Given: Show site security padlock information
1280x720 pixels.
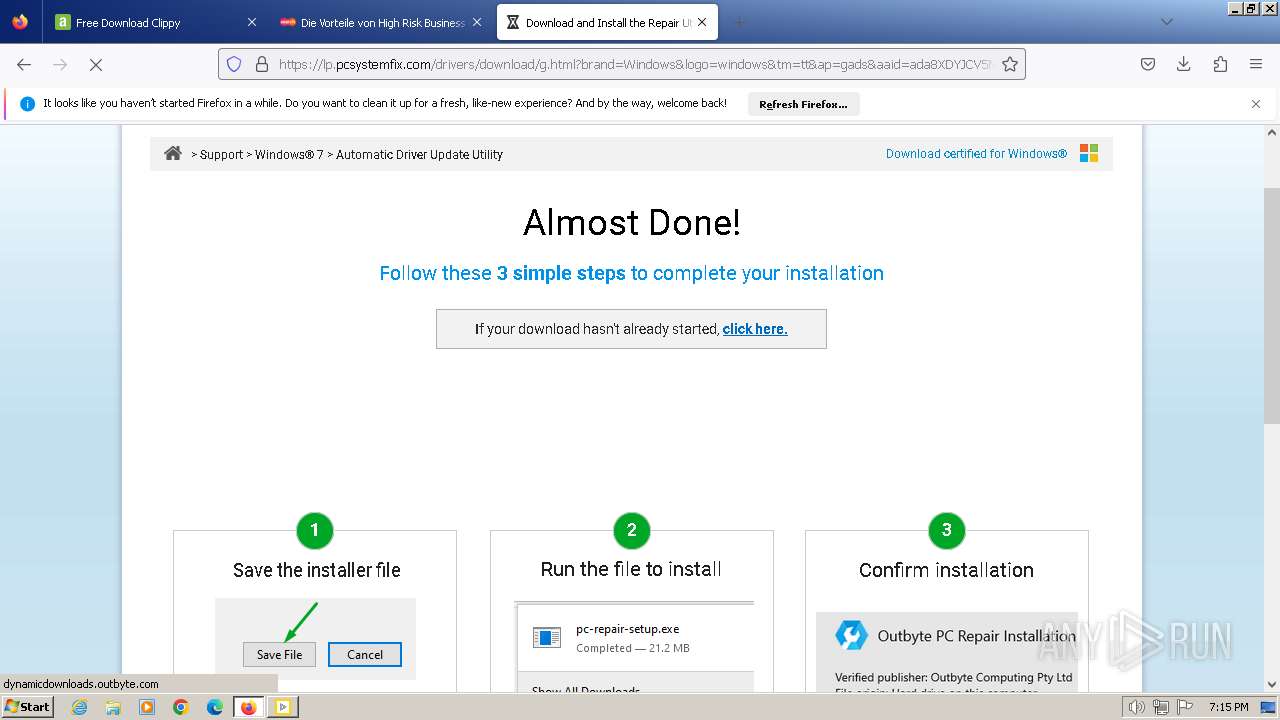Looking at the screenshot, I should (262, 64).
